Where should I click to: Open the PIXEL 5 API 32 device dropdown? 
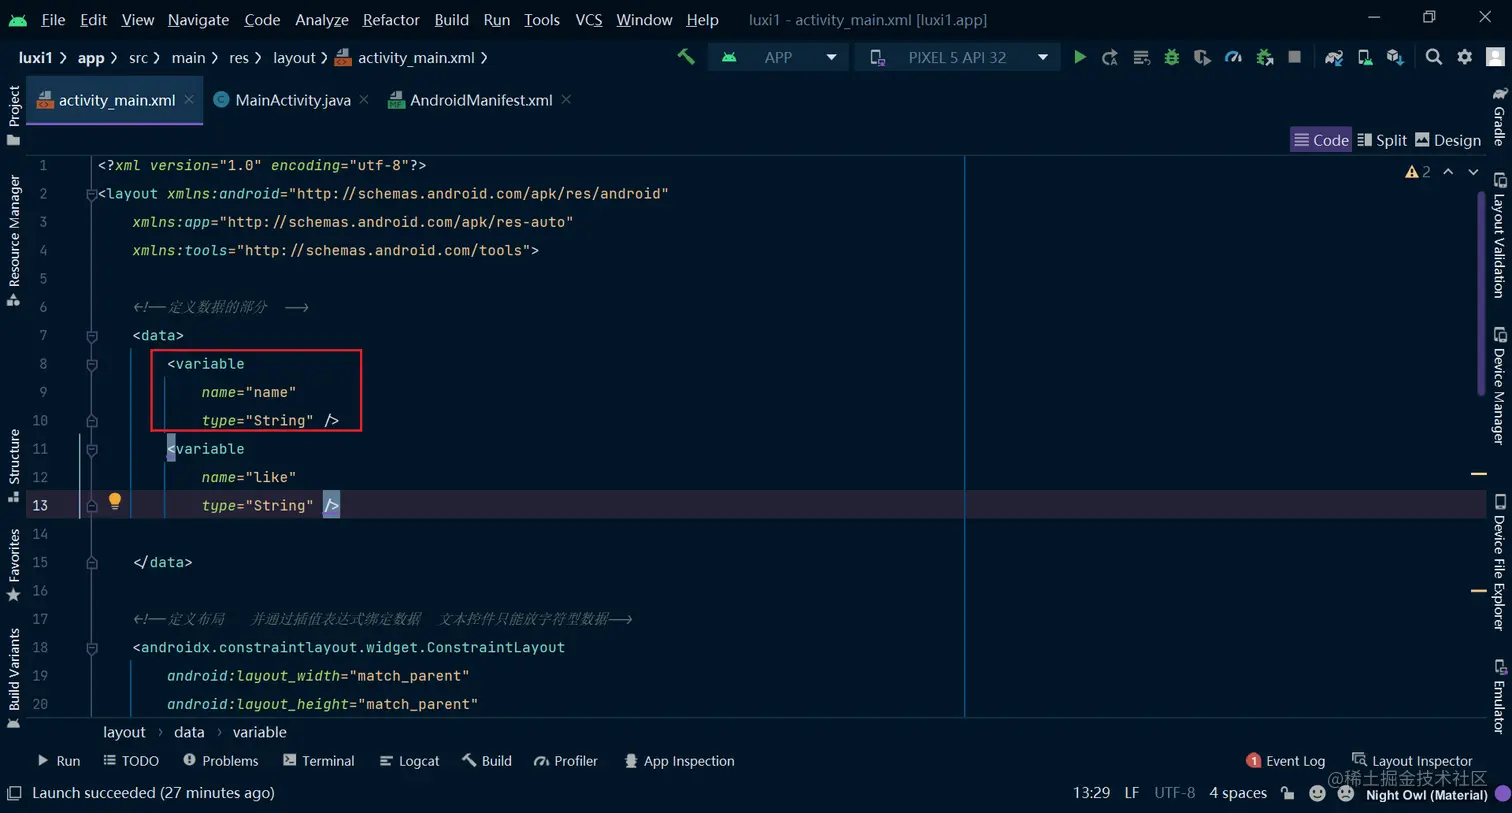(957, 57)
